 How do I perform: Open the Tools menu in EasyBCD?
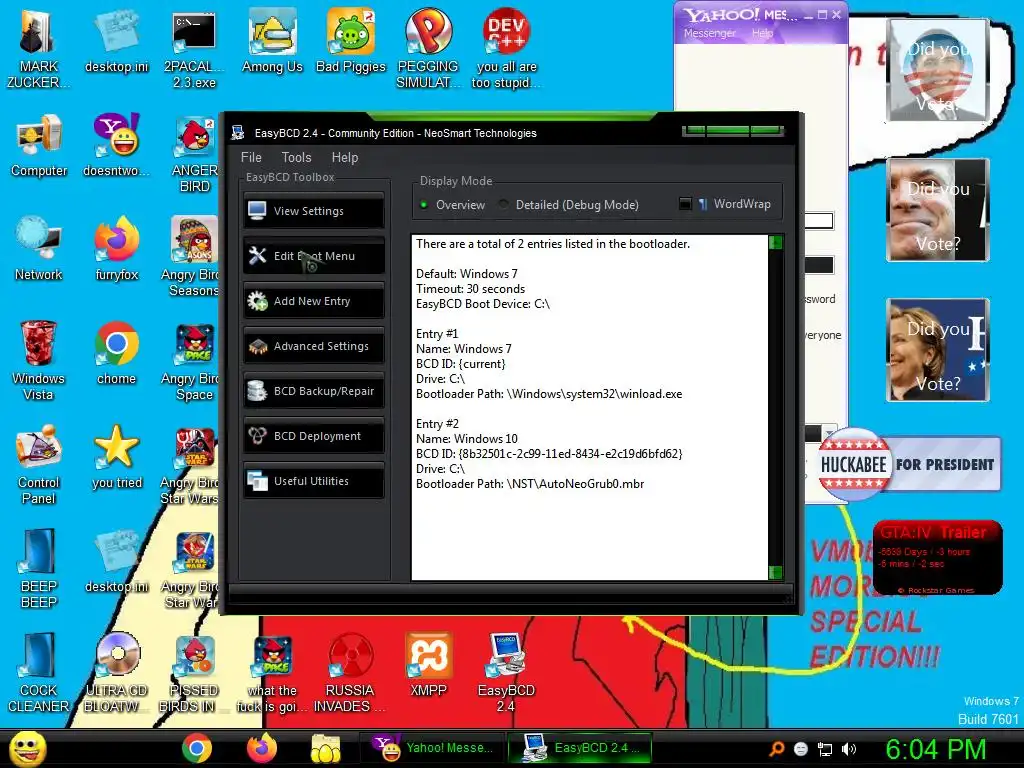296,157
